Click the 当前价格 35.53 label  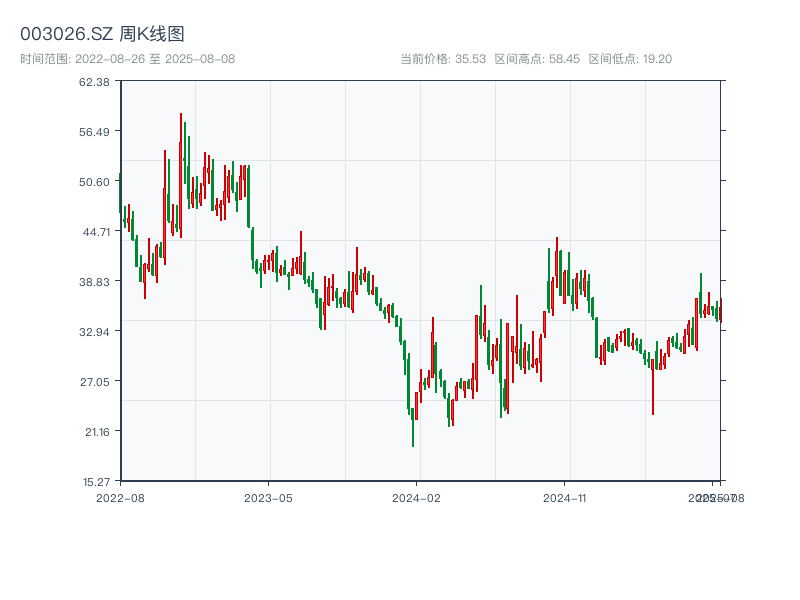[x=443, y=59]
